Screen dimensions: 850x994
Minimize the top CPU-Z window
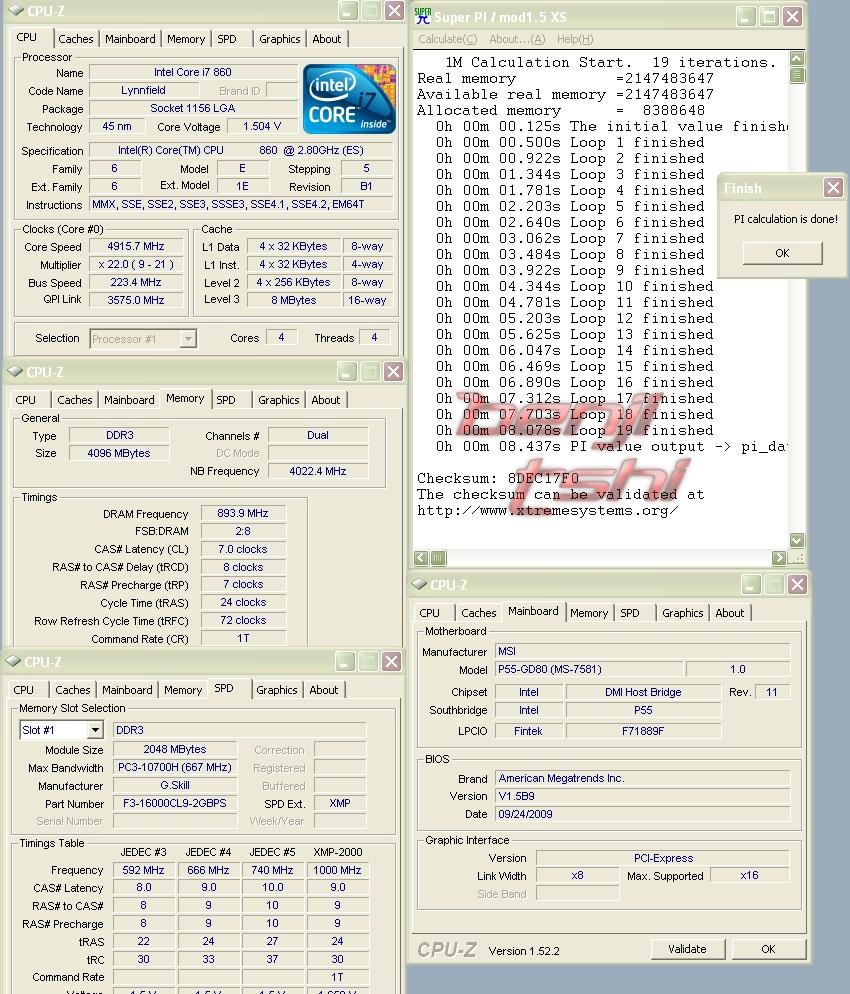(348, 10)
